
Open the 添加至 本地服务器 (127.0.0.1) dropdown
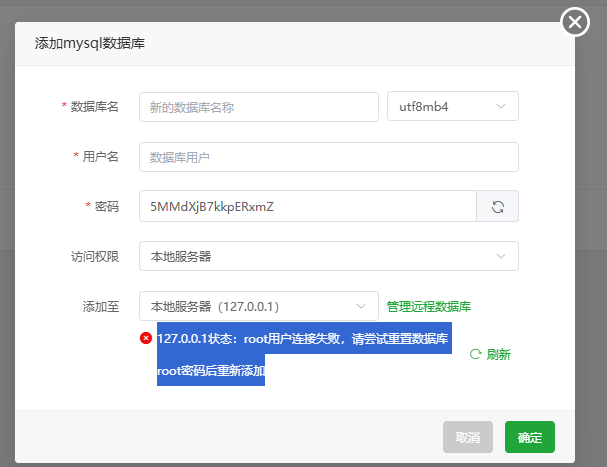click(x=259, y=306)
